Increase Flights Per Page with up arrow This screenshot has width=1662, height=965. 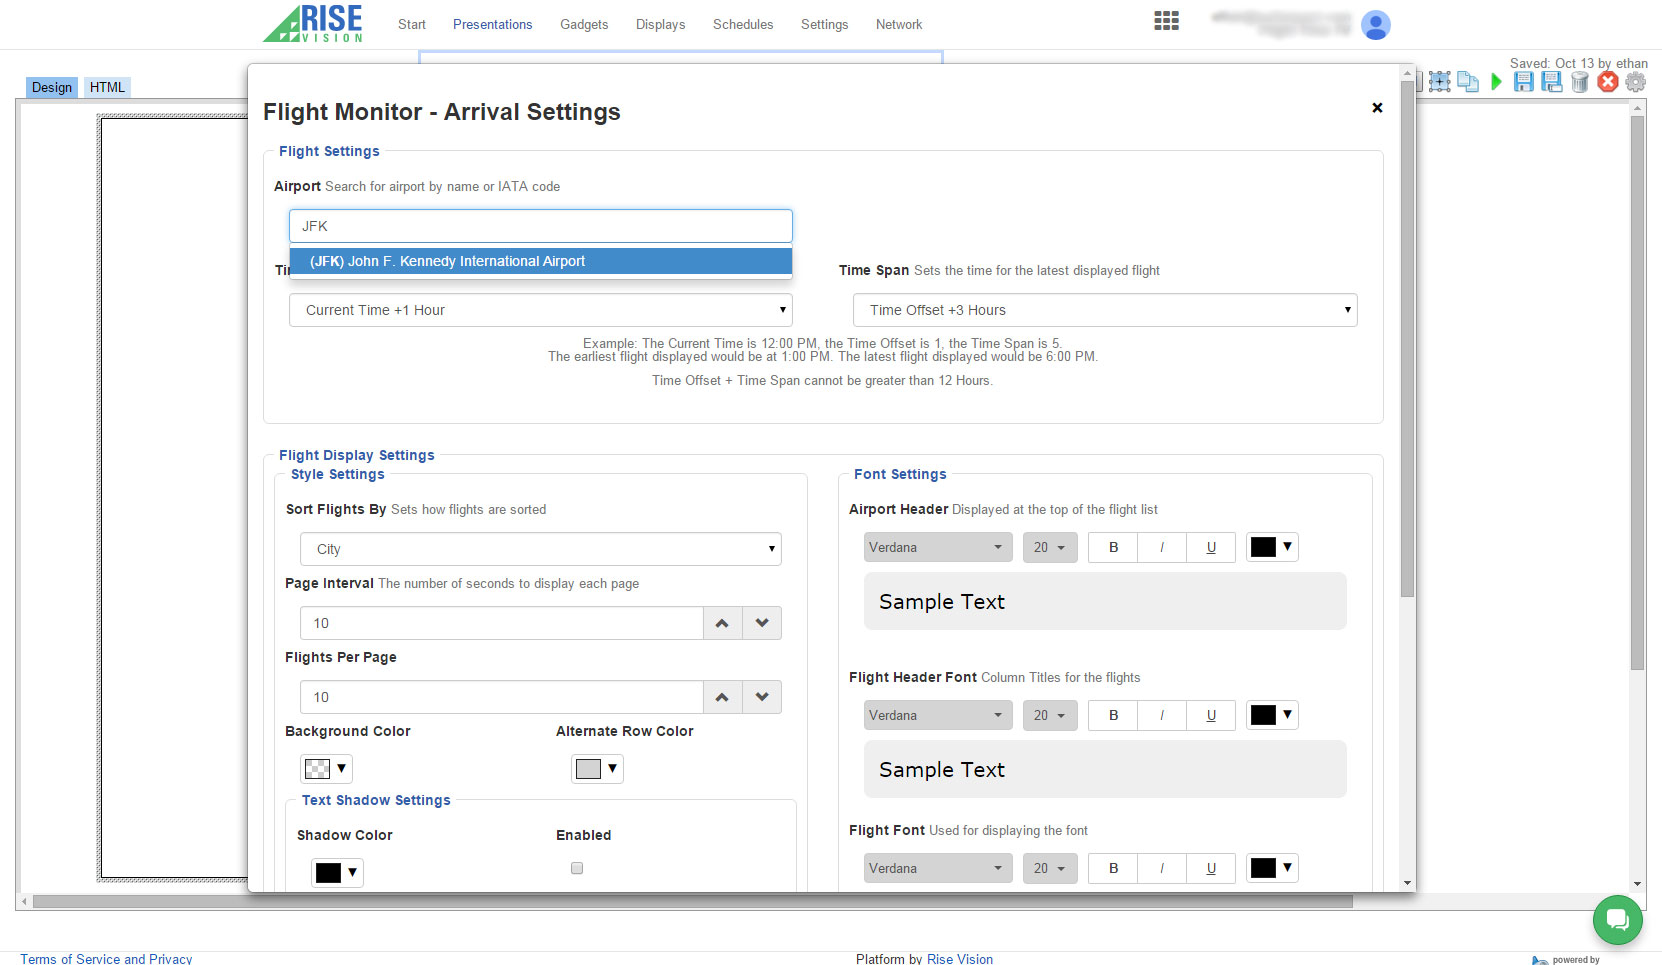pos(722,697)
